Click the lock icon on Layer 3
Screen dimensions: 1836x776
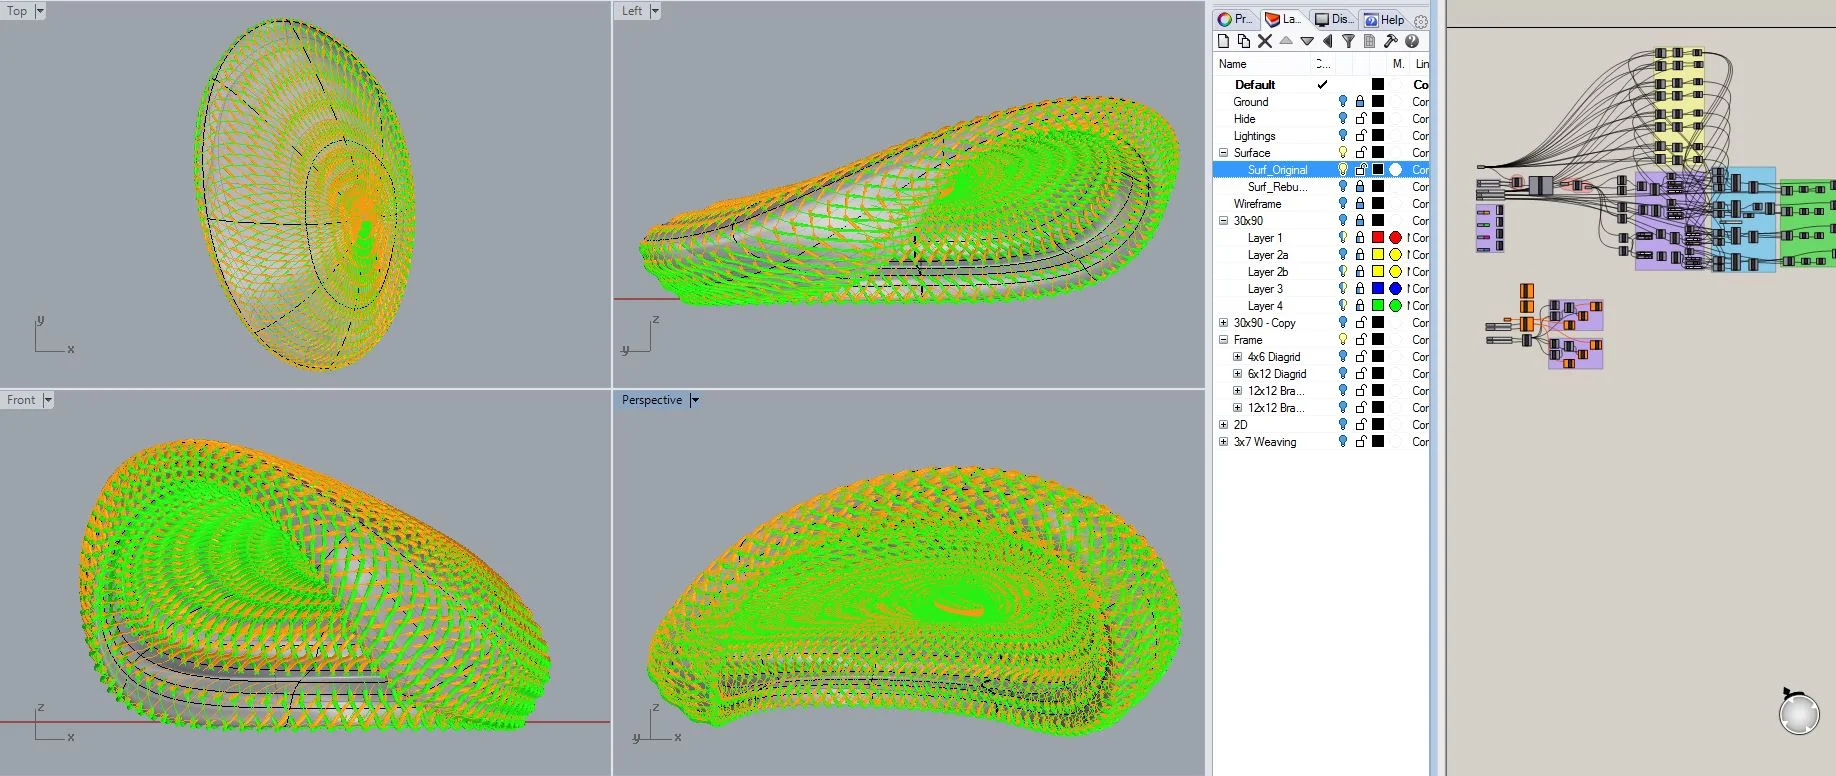click(1360, 289)
